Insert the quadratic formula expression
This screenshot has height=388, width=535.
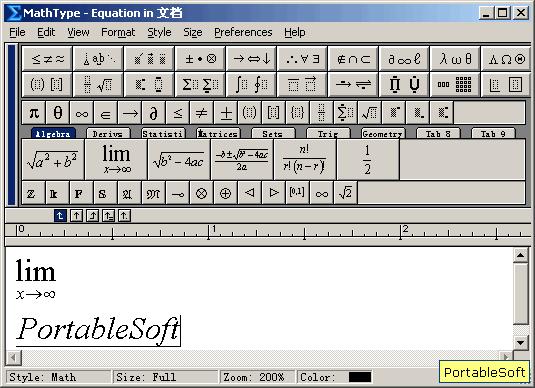point(242,160)
